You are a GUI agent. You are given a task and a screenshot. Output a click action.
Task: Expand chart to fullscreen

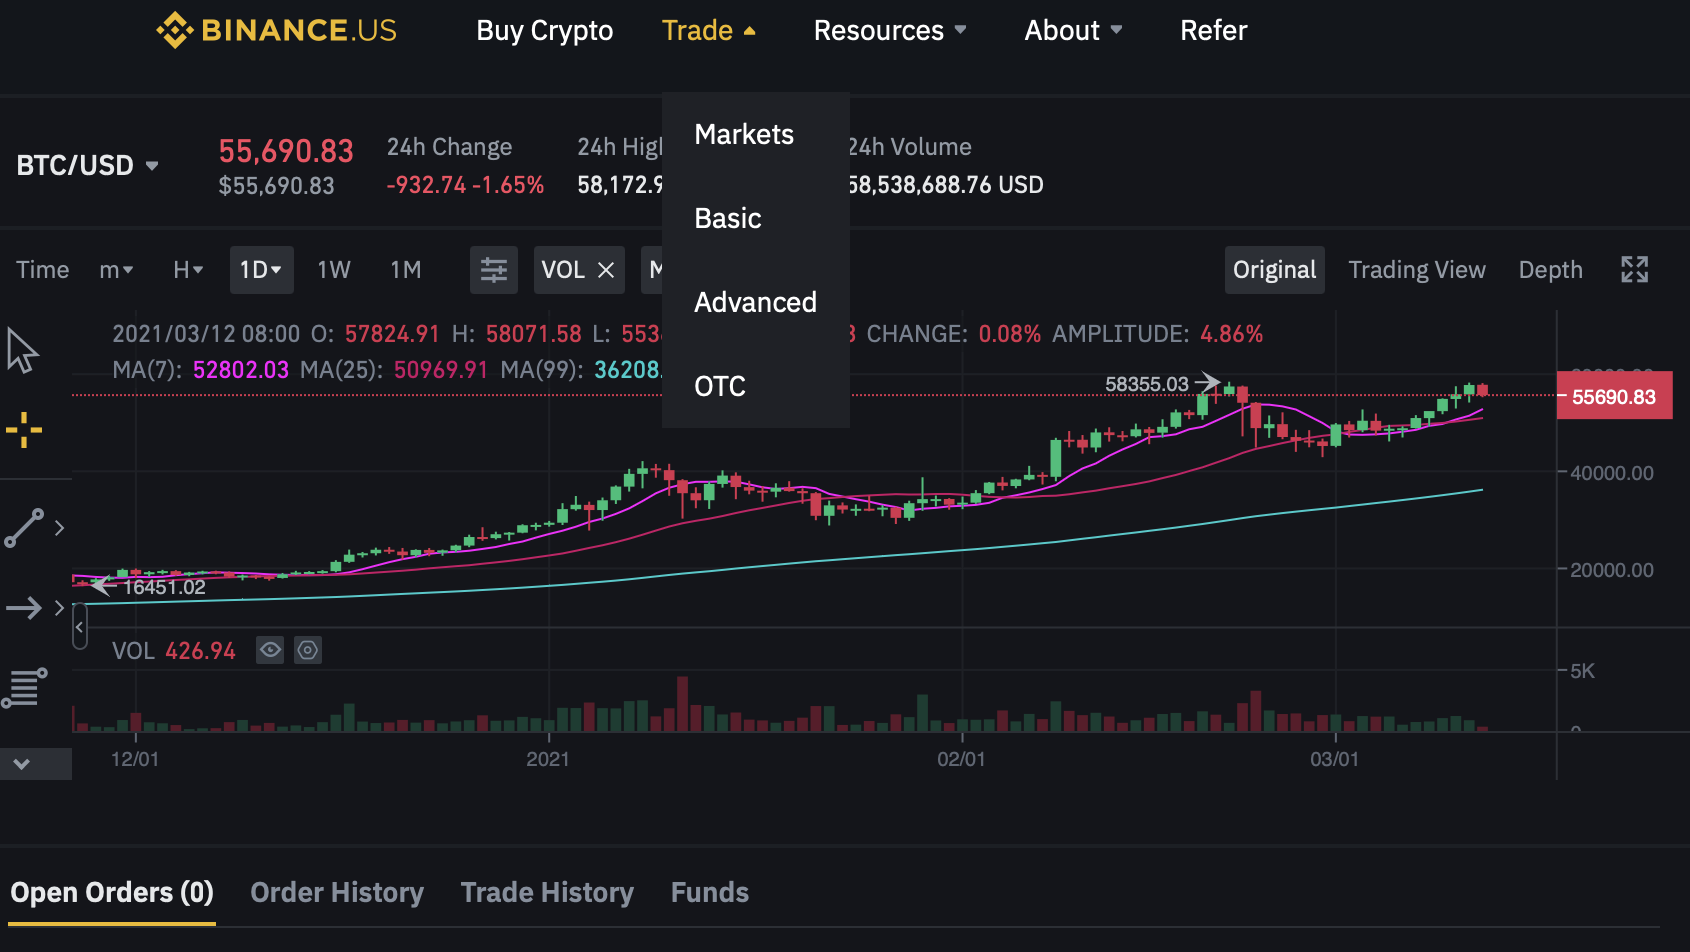click(1634, 270)
